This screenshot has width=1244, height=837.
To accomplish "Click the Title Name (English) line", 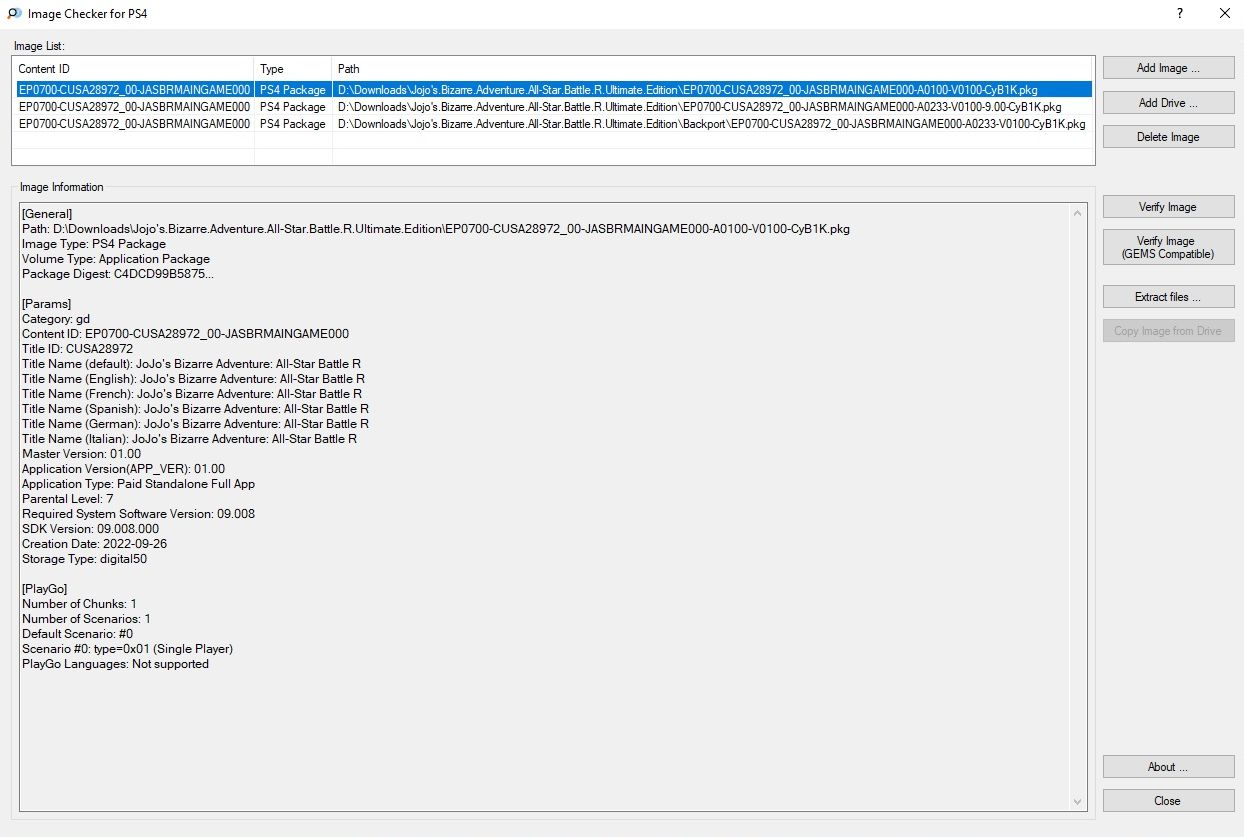I will 193,379.
